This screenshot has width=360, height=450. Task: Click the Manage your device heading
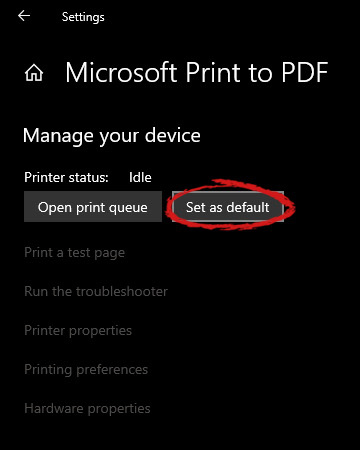tap(112, 136)
